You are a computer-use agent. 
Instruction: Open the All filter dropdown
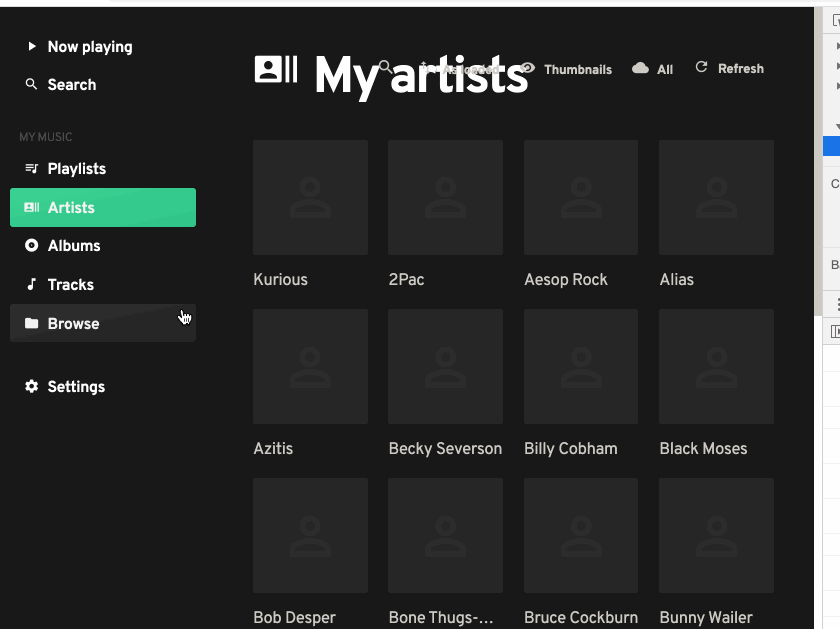coord(666,69)
